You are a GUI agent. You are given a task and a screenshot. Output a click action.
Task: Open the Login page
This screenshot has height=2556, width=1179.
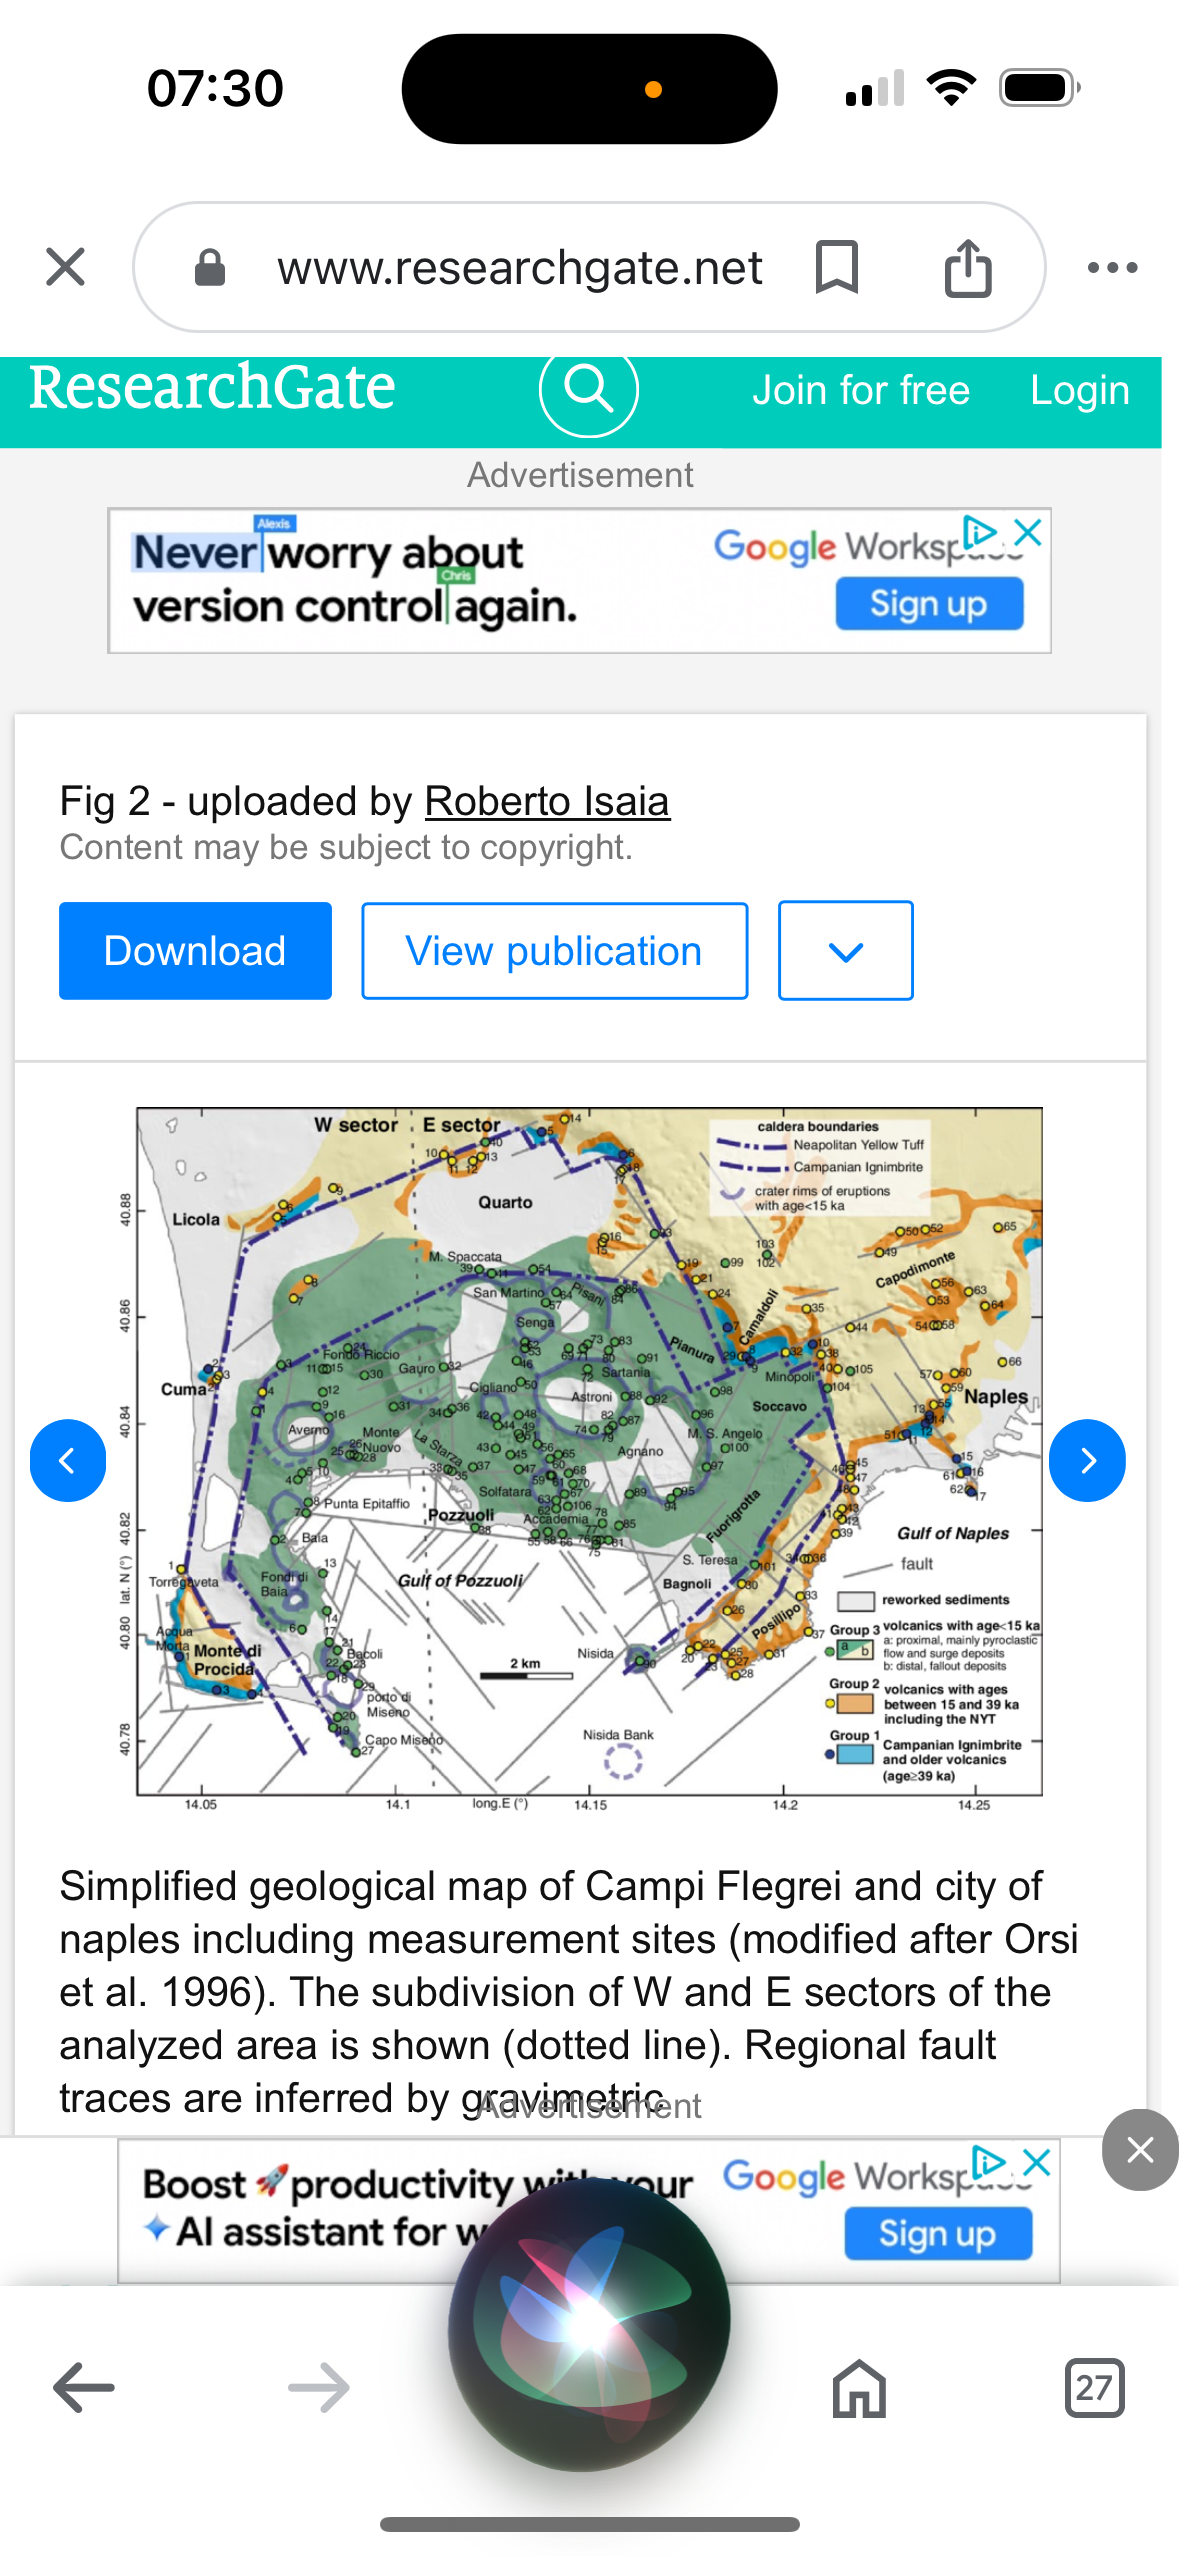(x=1080, y=390)
